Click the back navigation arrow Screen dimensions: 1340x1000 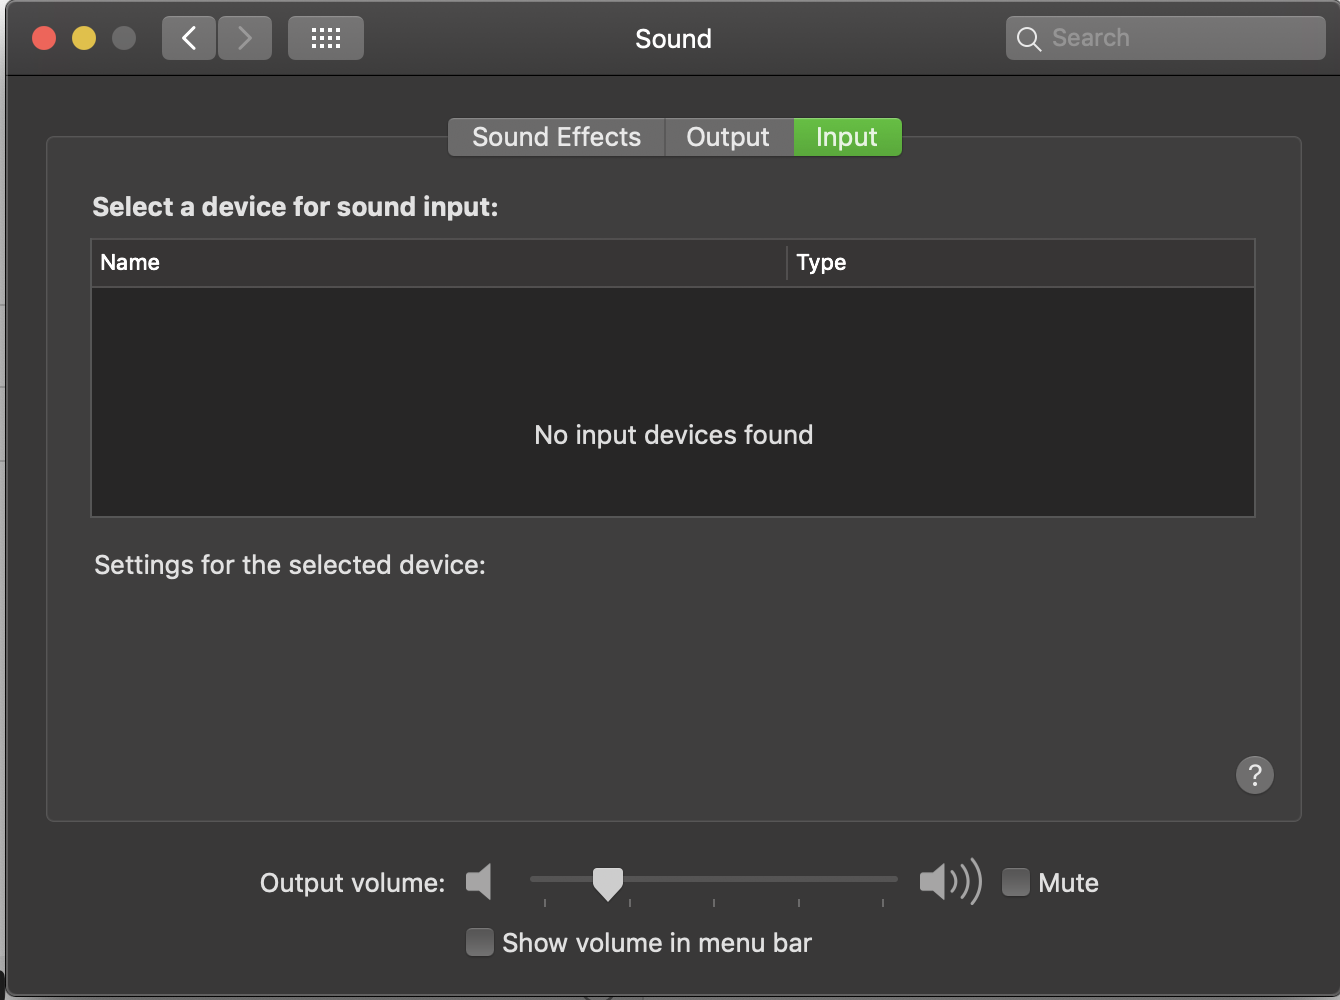[x=189, y=39]
